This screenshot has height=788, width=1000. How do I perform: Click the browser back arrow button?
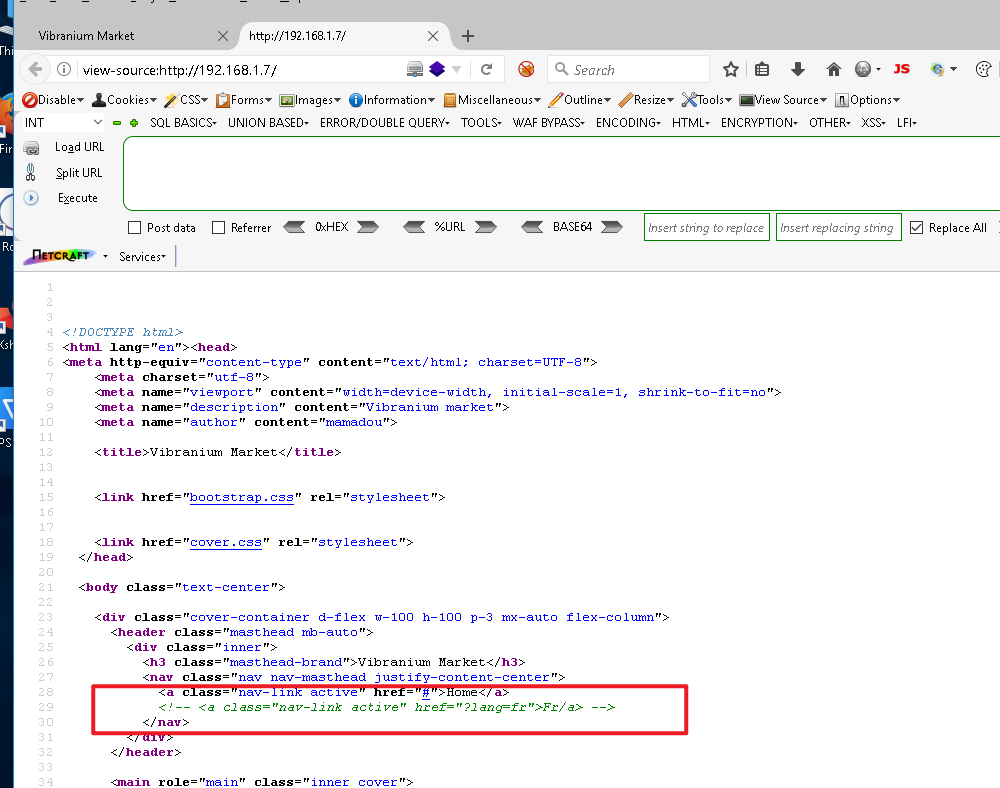click(35, 70)
